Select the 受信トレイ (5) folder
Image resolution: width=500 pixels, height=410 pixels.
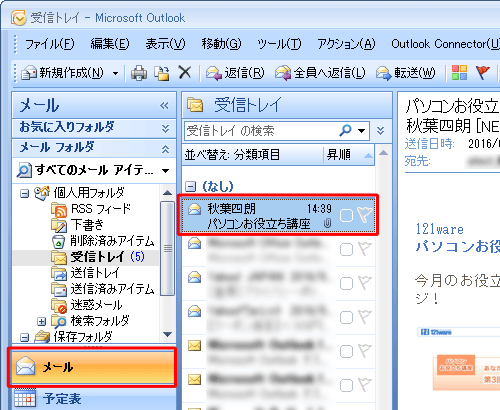pyautogui.click(x=98, y=257)
